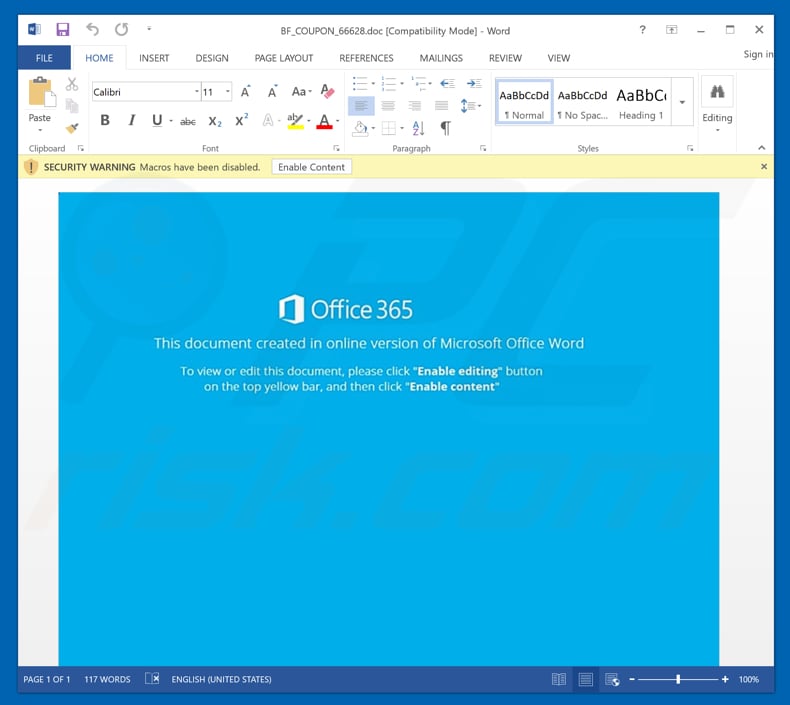Select Align Right paragraph alignment
Screen dimensions: 790x705
(x=415, y=105)
